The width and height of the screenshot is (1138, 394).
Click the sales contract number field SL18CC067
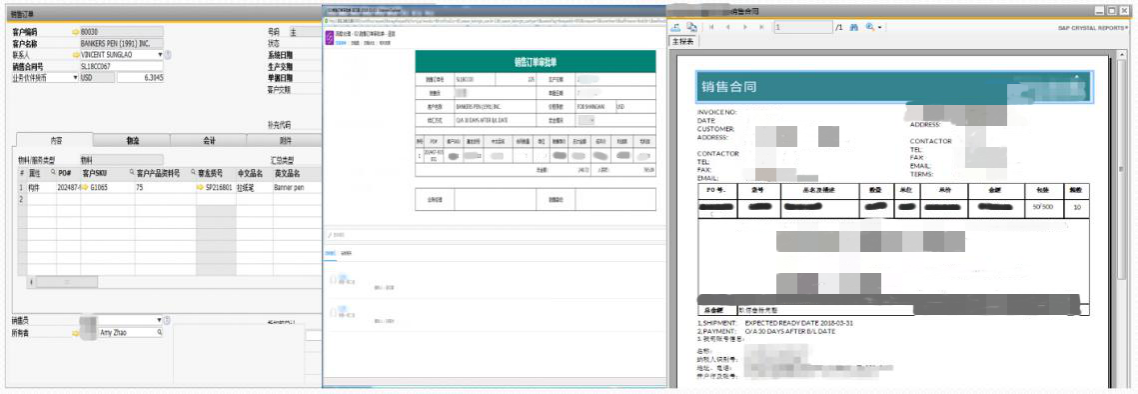(121, 66)
